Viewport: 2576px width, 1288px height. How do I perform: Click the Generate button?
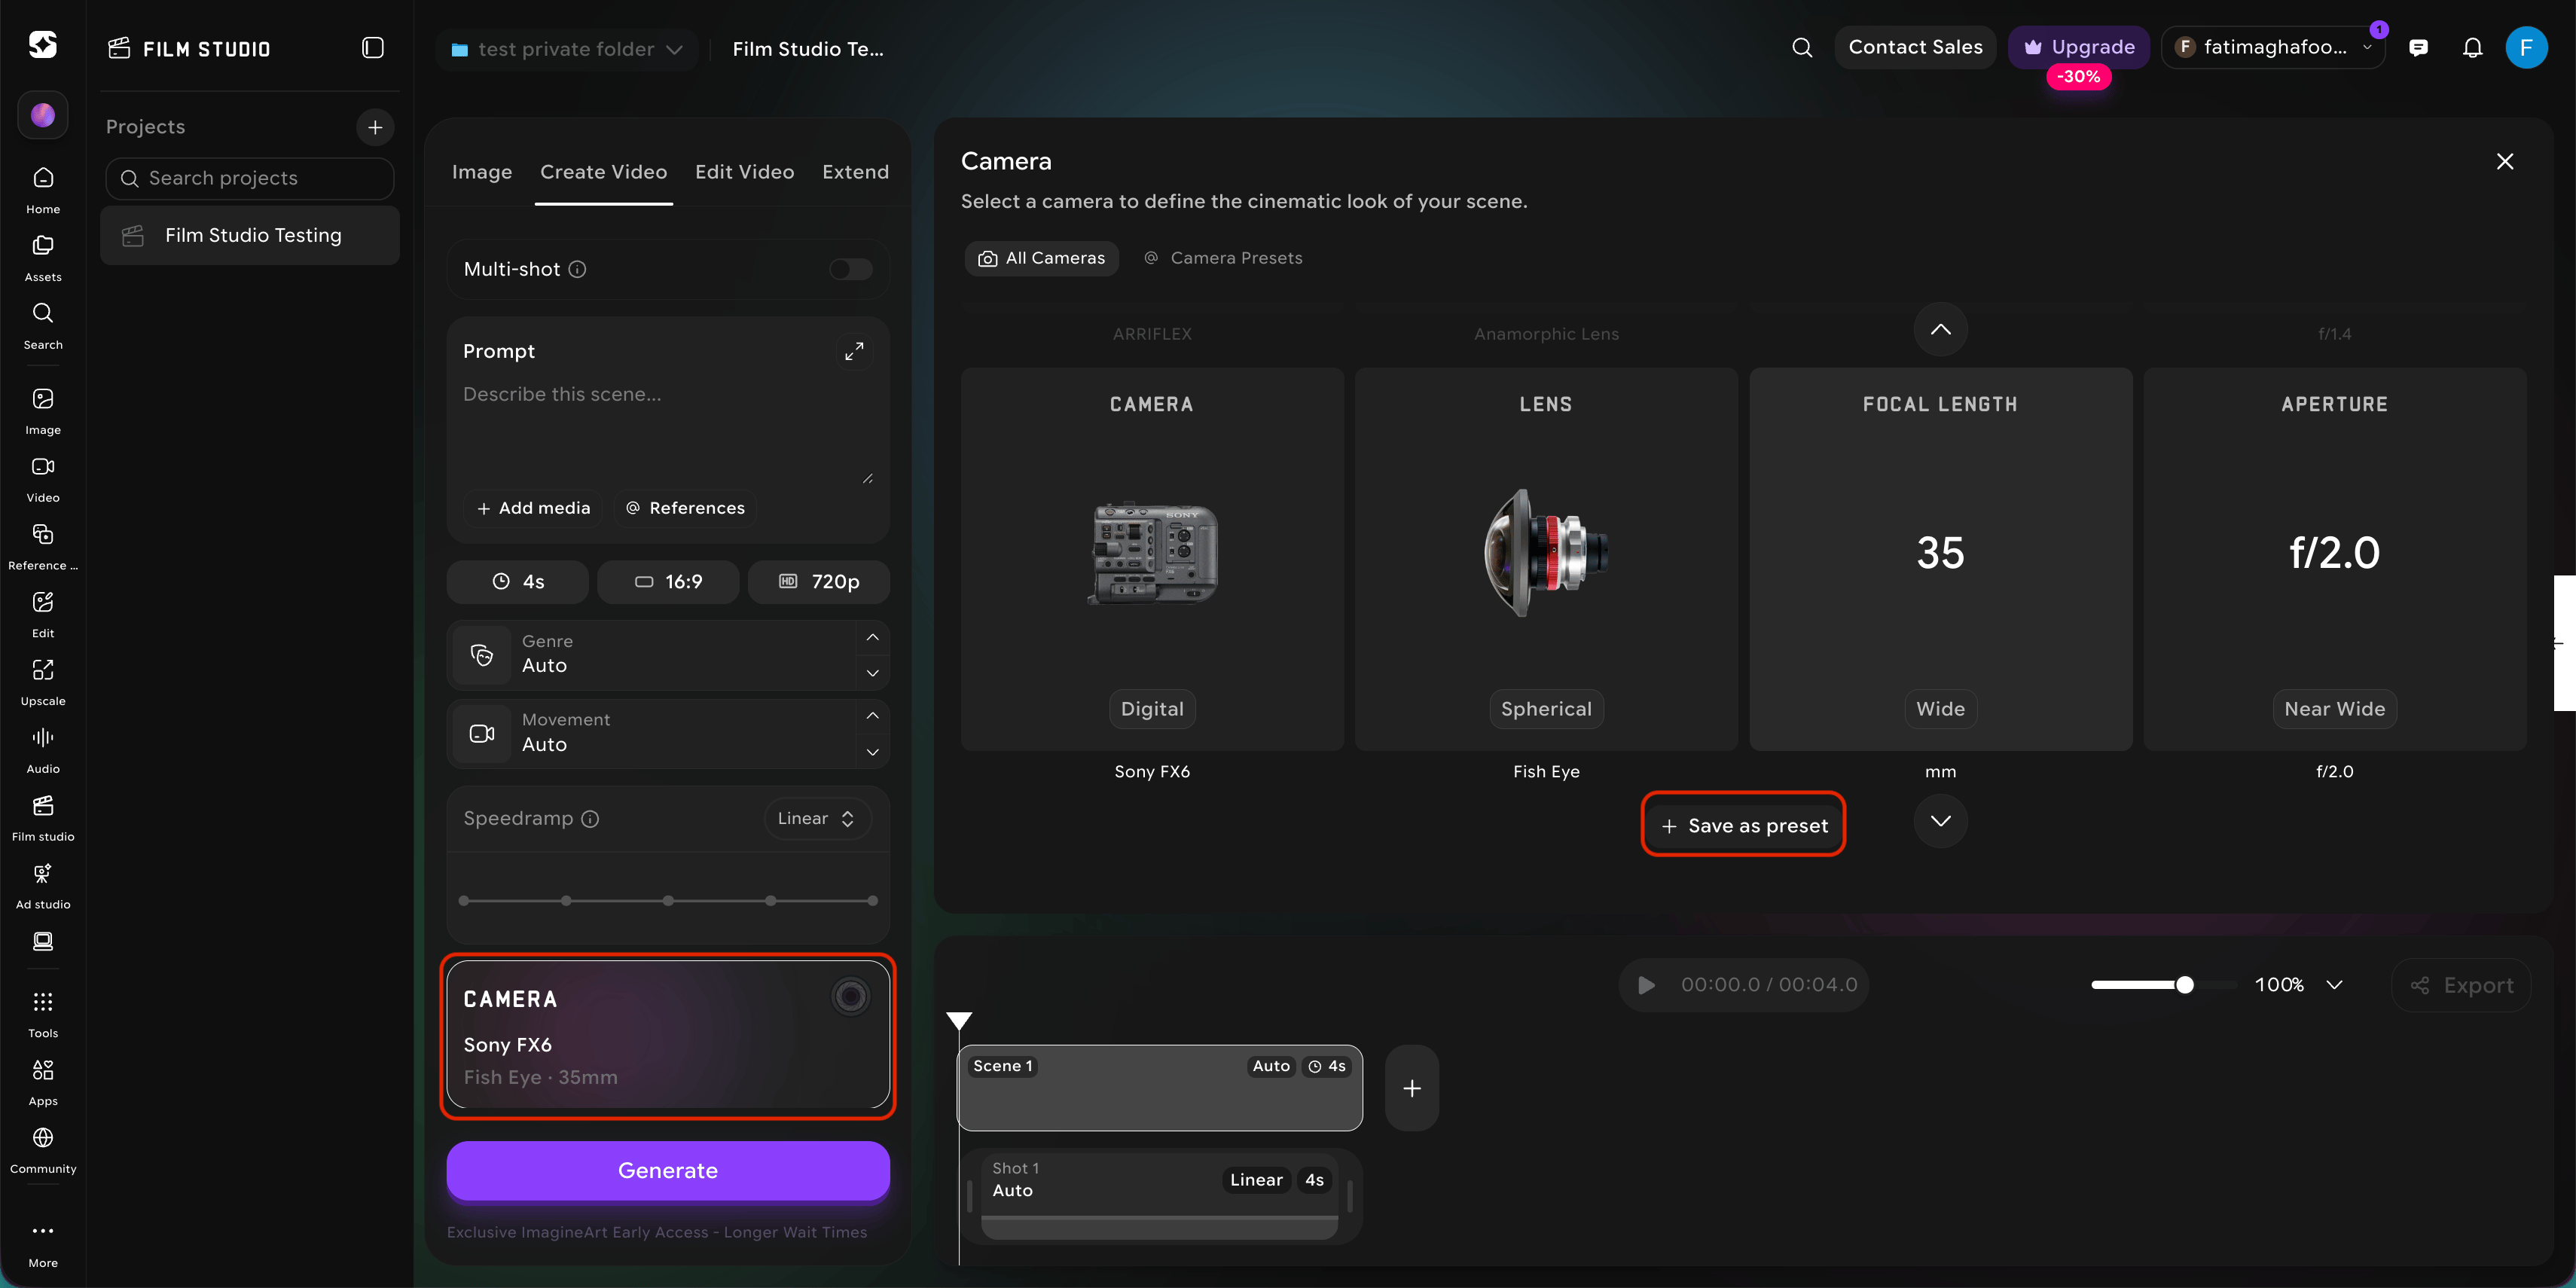tap(668, 1171)
